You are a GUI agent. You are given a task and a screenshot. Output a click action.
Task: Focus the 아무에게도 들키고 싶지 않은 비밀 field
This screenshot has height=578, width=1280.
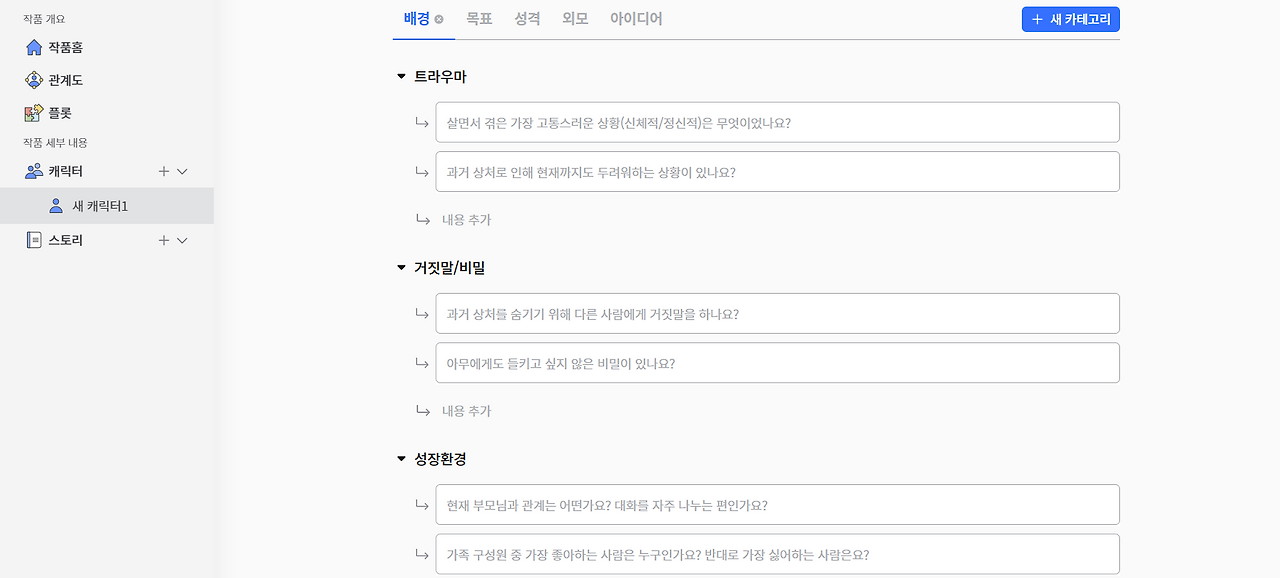point(777,363)
